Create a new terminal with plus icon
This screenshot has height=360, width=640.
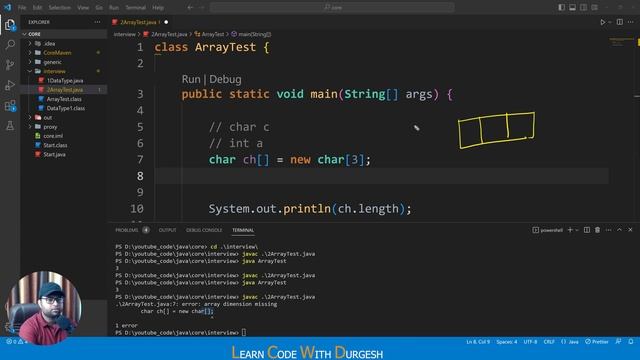(570, 230)
